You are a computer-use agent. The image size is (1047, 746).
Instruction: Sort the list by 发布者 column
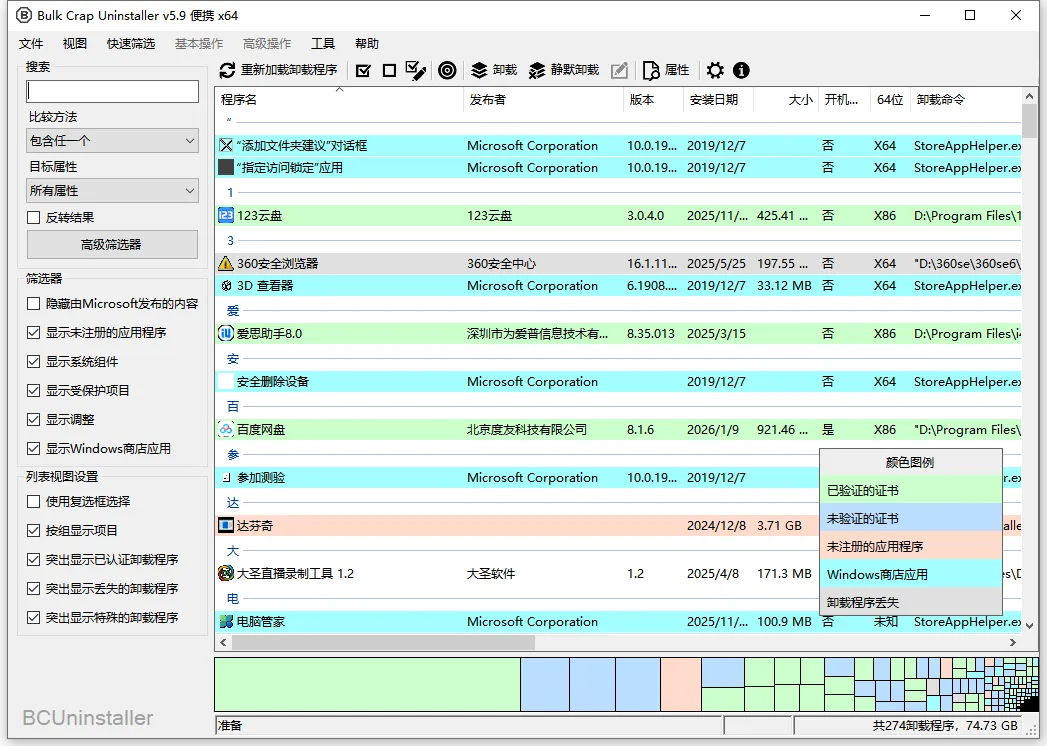point(543,100)
